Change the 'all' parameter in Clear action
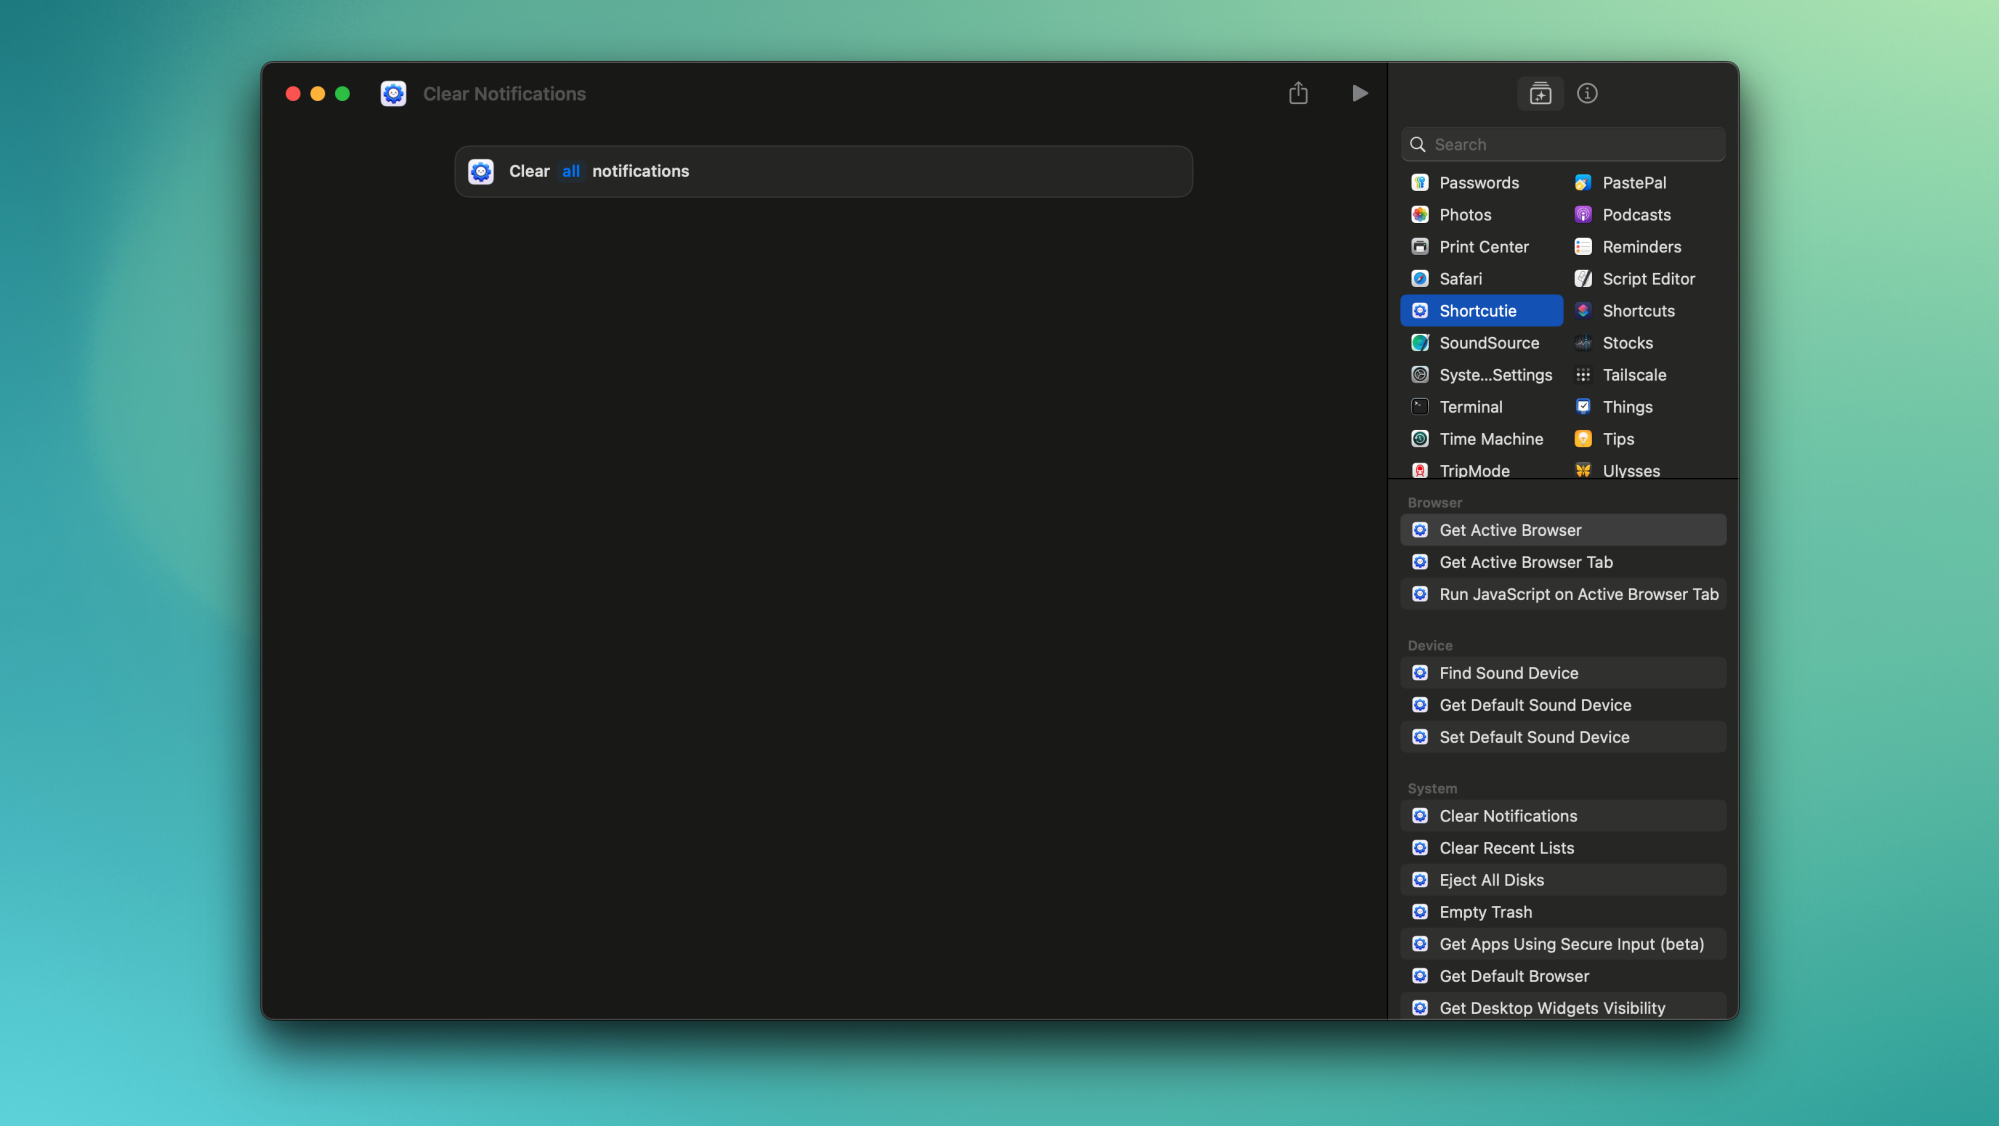Viewport: 1999px width, 1126px height. click(x=571, y=171)
